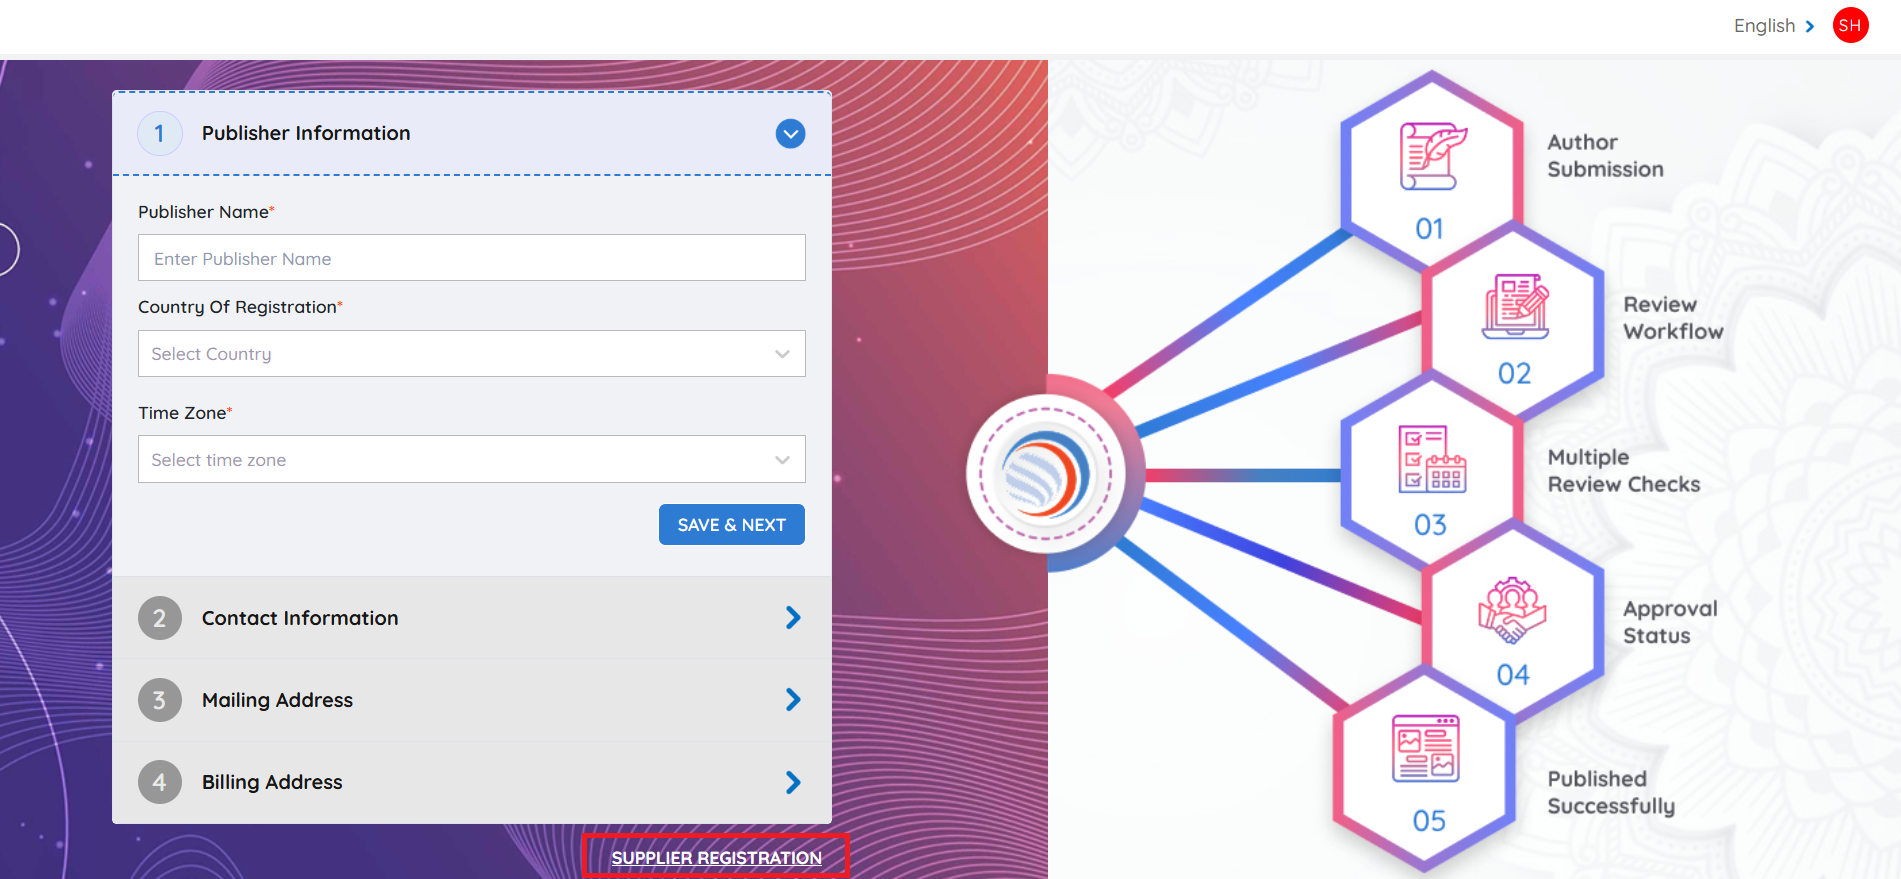
Task: Click the SAVE & NEXT button
Action: click(731, 525)
